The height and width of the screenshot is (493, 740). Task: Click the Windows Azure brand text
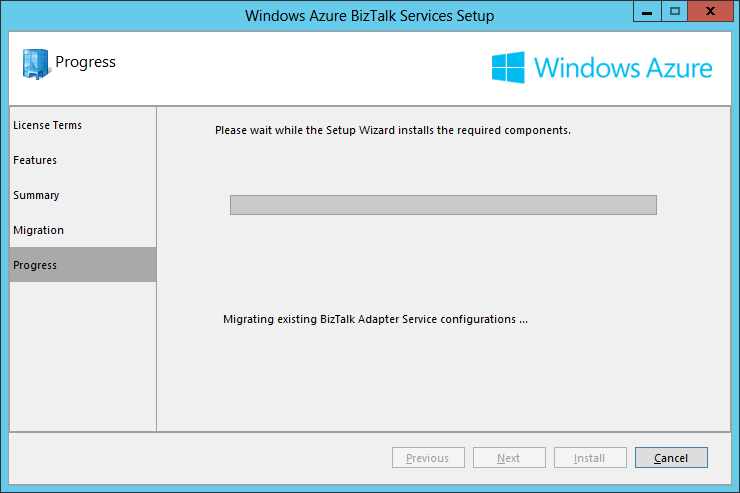click(623, 68)
